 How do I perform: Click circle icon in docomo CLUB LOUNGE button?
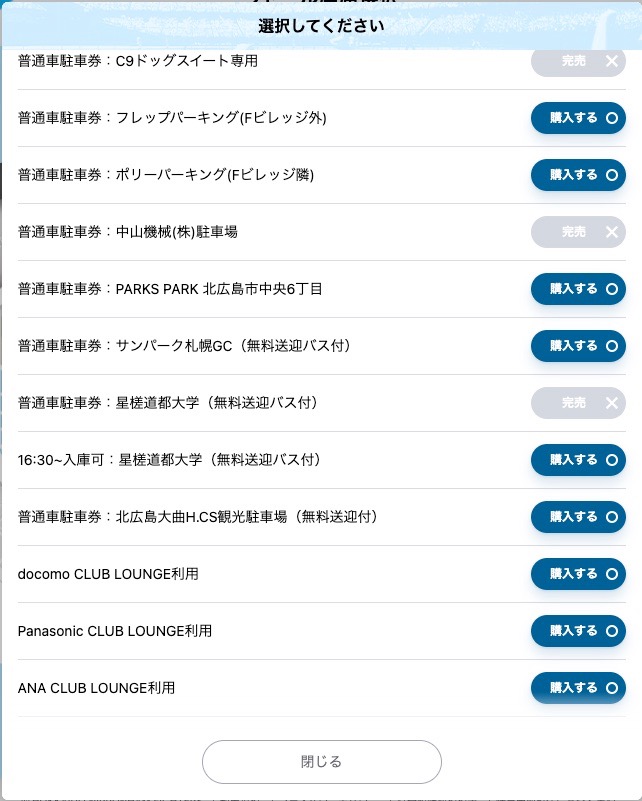click(612, 574)
